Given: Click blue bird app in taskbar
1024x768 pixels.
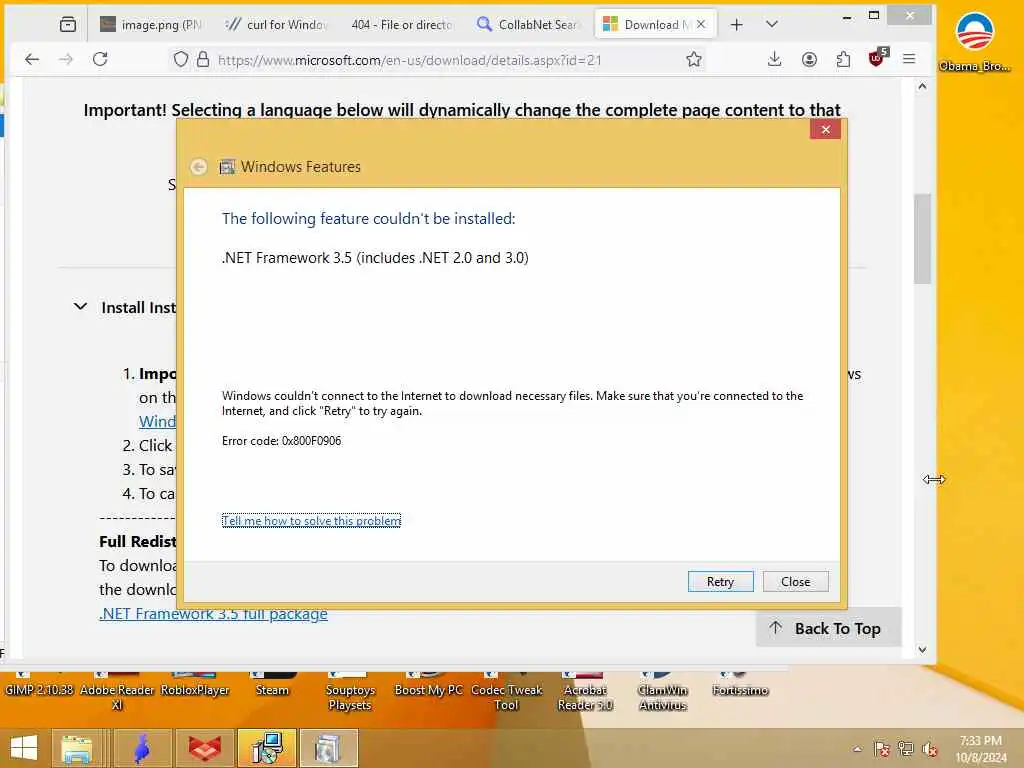Looking at the screenshot, I should (142, 748).
